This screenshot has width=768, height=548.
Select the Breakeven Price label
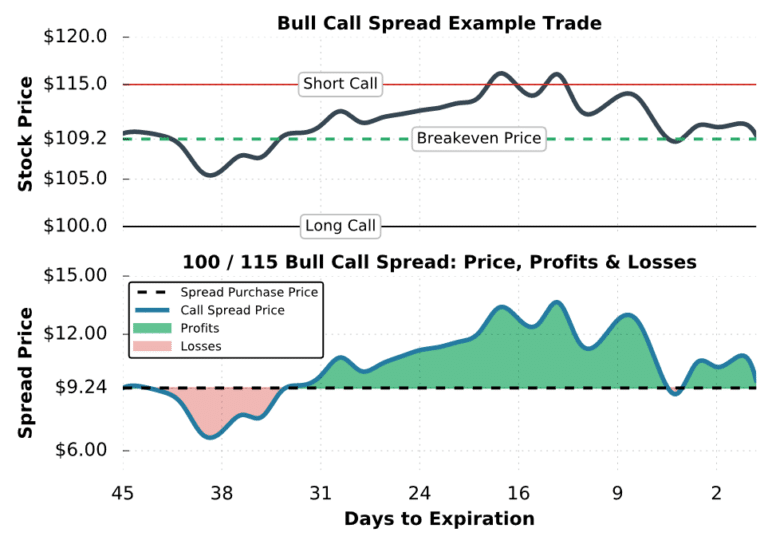coord(479,138)
